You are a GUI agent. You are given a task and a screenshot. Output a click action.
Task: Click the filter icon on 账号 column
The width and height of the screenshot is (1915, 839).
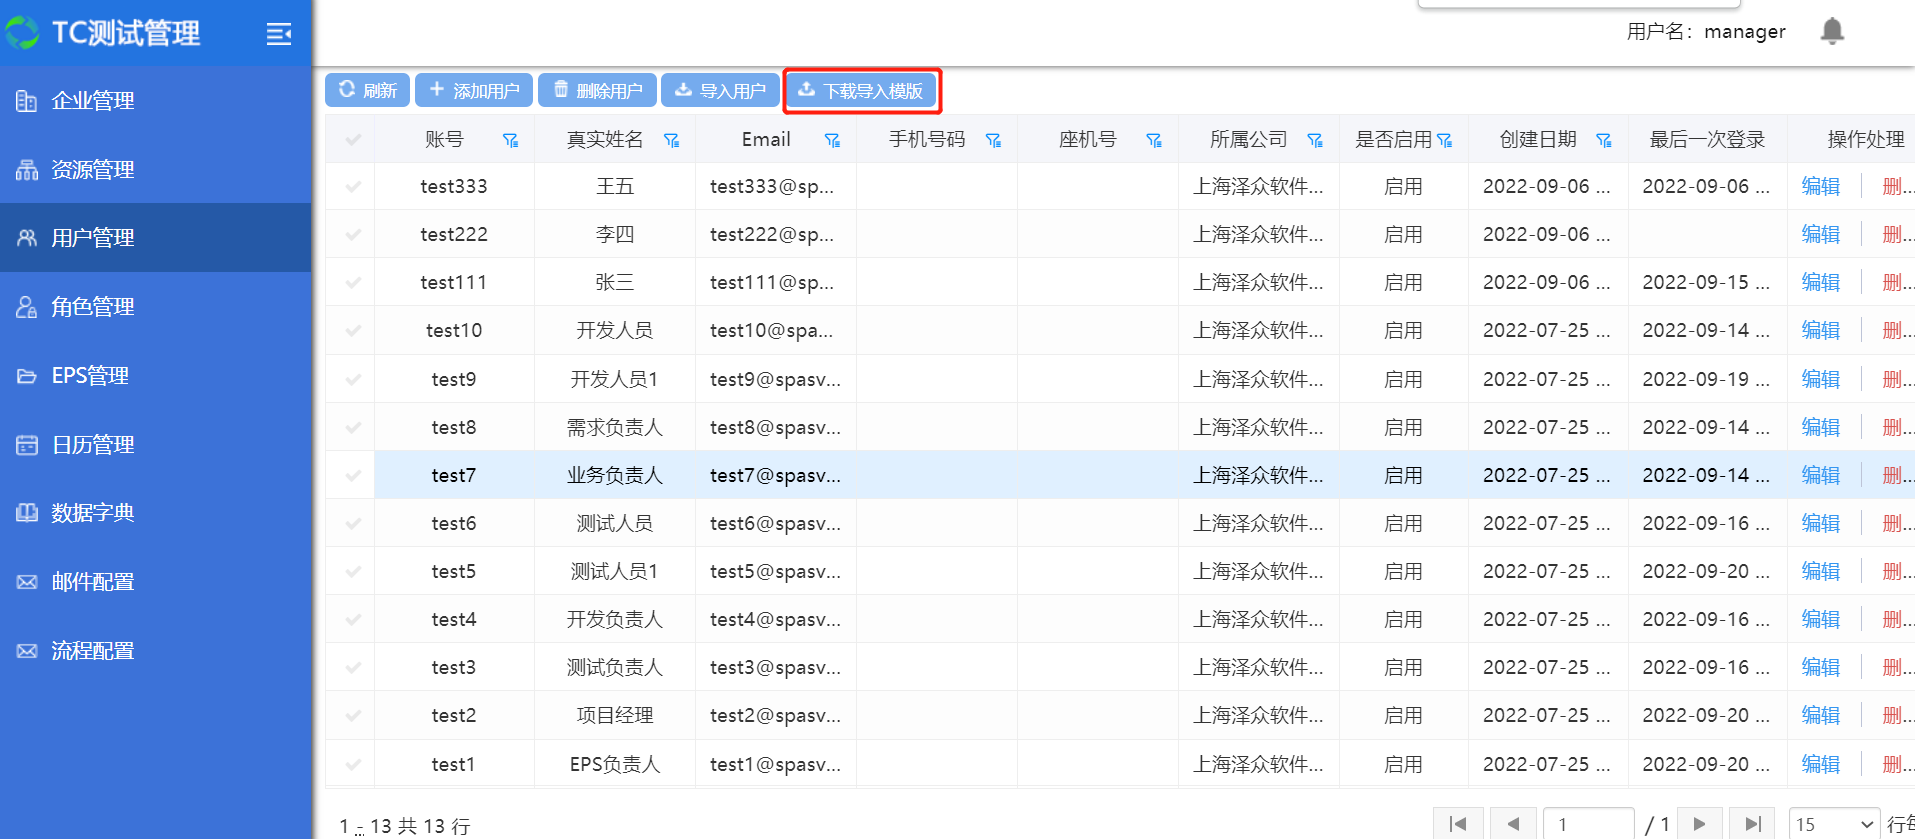click(x=510, y=140)
